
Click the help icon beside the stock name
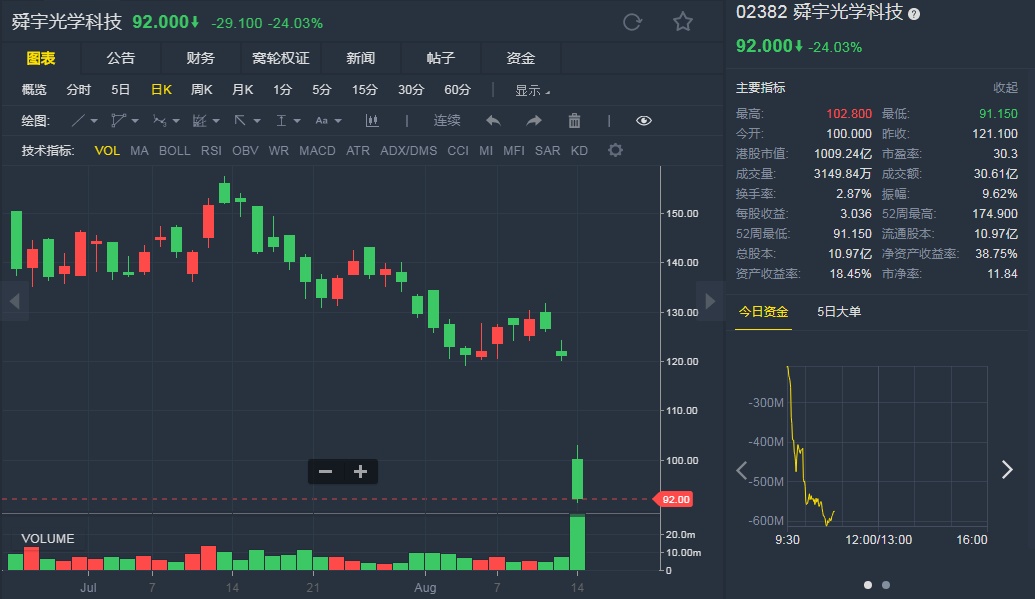(914, 14)
